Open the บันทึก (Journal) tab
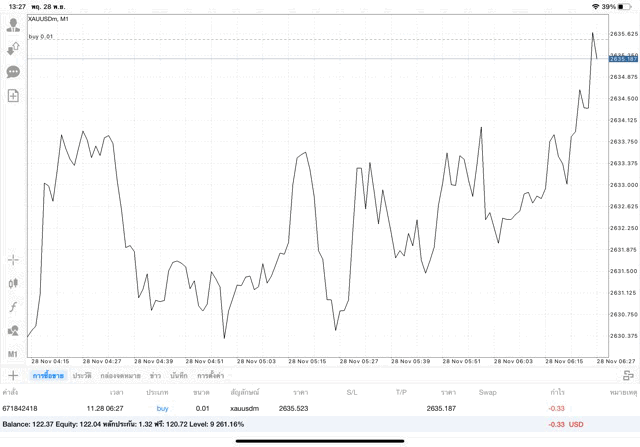The height and width of the screenshot is (447, 640). click(x=179, y=375)
